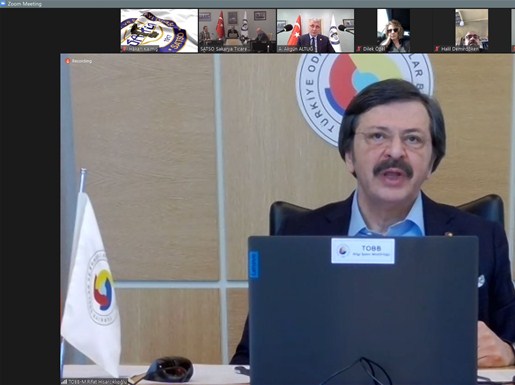
Task: Select the woman with sunglasses video thumbnail
Action: click(x=393, y=31)
